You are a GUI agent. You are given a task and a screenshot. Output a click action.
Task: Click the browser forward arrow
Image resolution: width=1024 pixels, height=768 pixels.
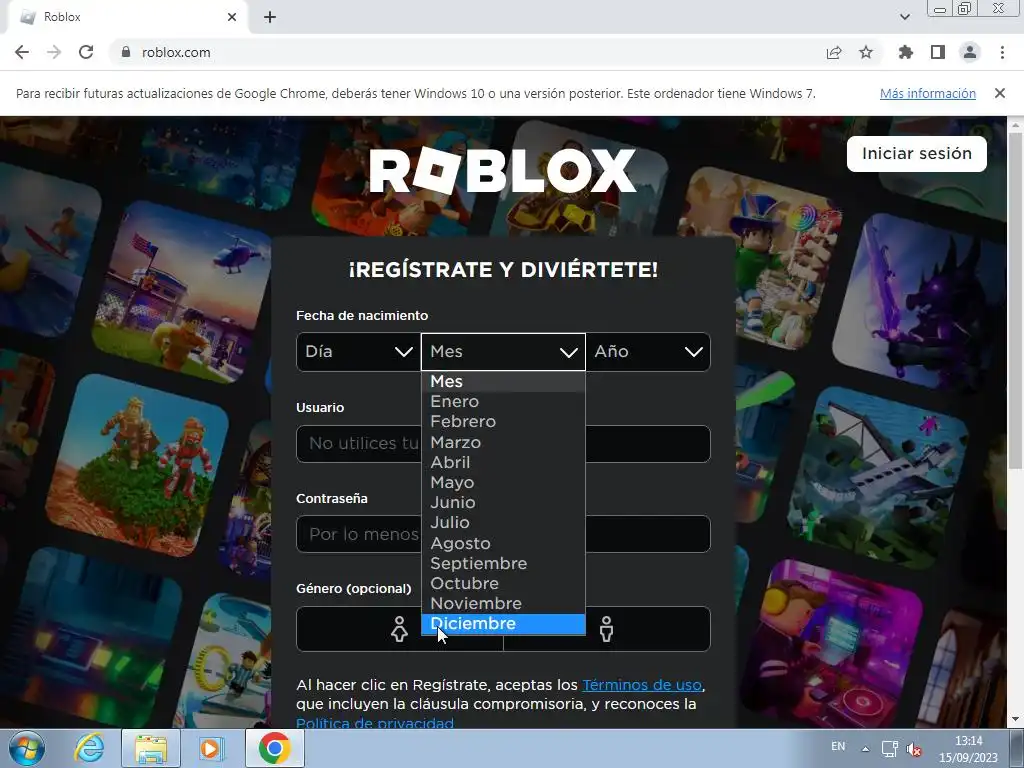pyautogui.click(x=54, y=52)
